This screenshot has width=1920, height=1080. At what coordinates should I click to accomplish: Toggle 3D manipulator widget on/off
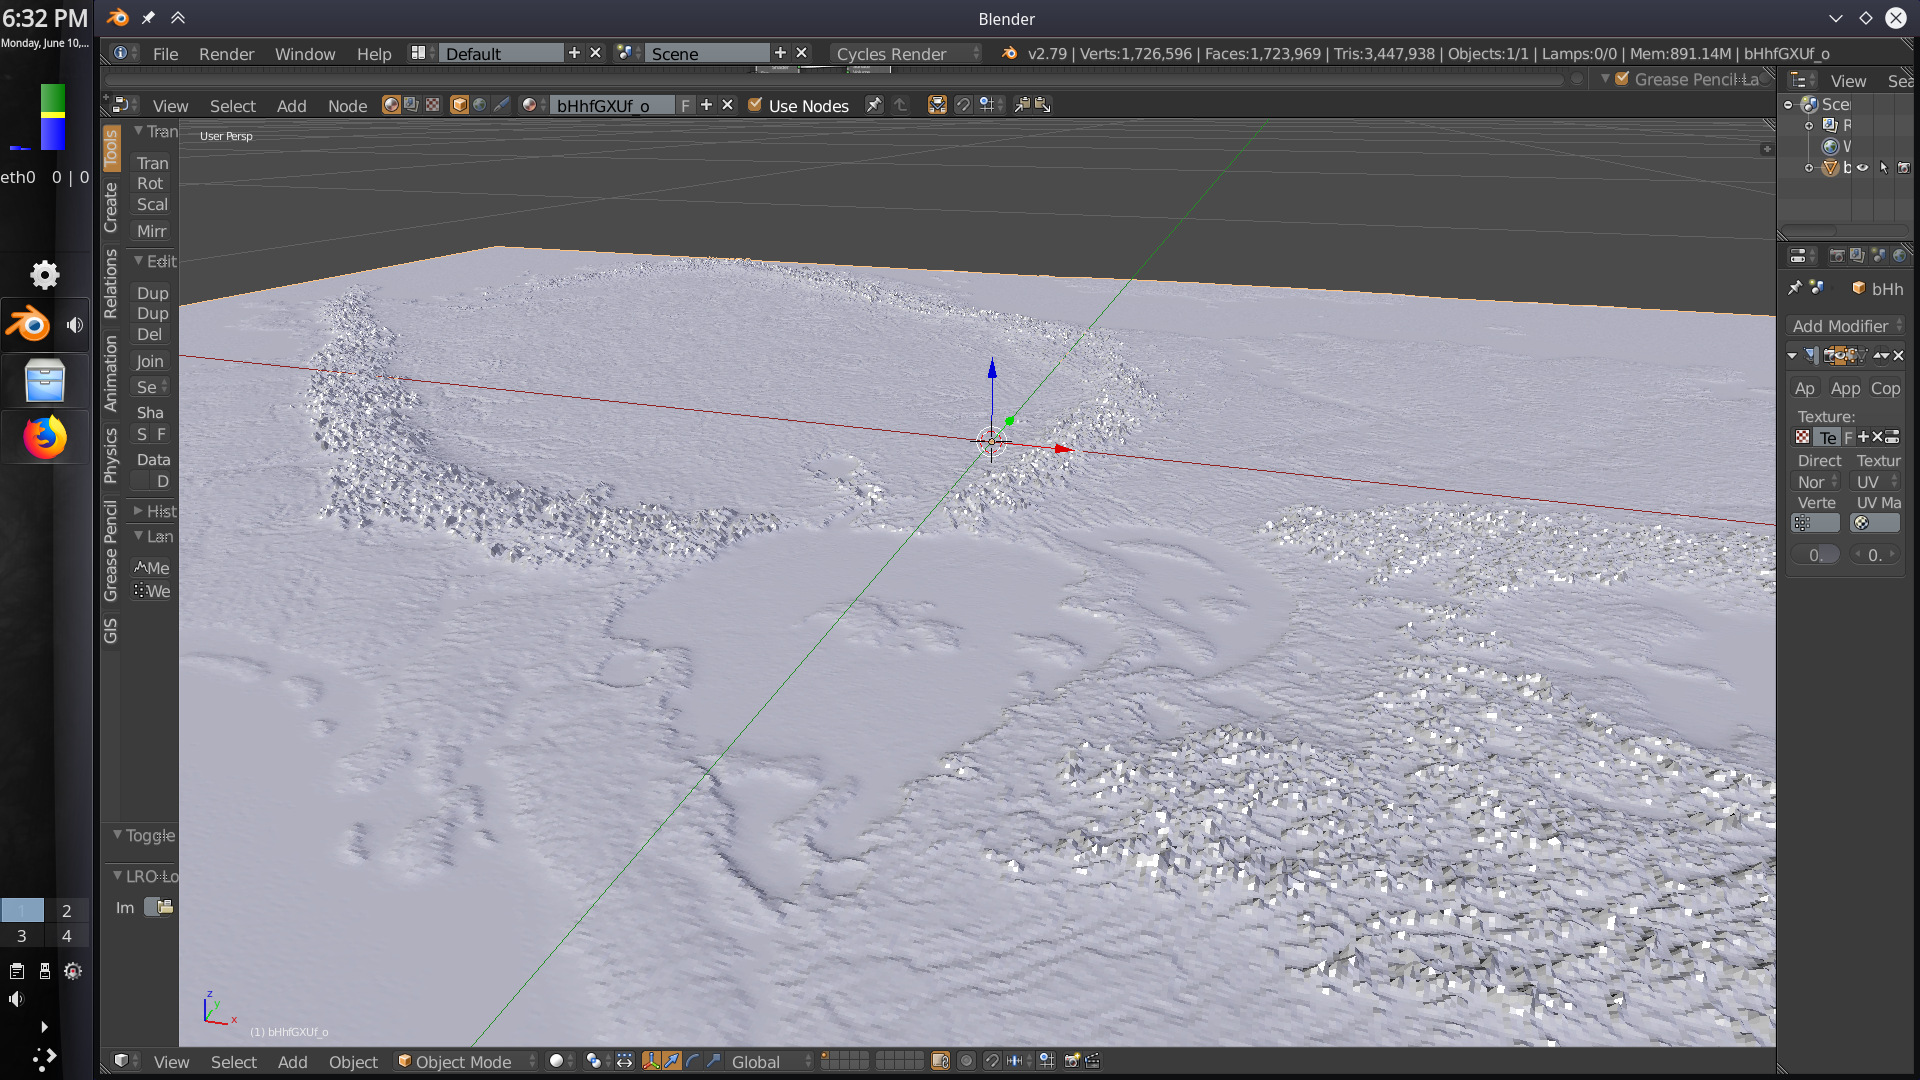point(650,1061)
